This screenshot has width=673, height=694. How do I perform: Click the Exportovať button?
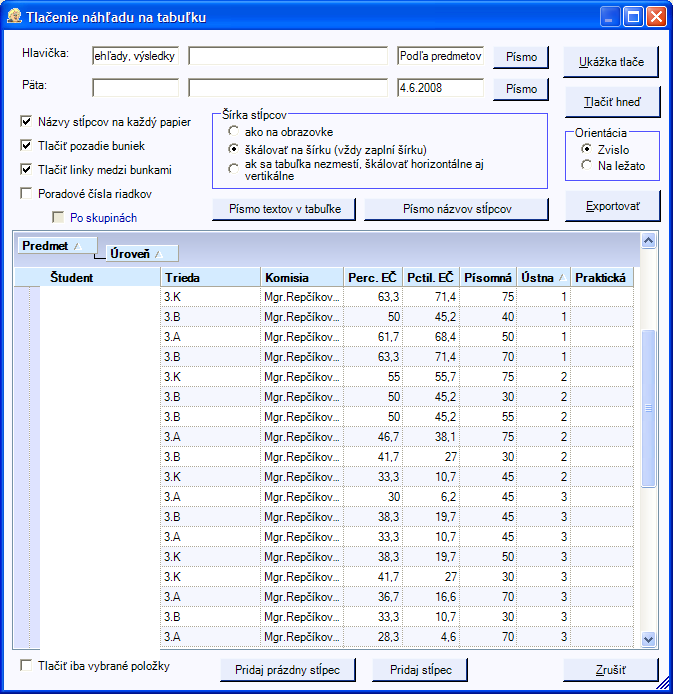click(612, 206)
